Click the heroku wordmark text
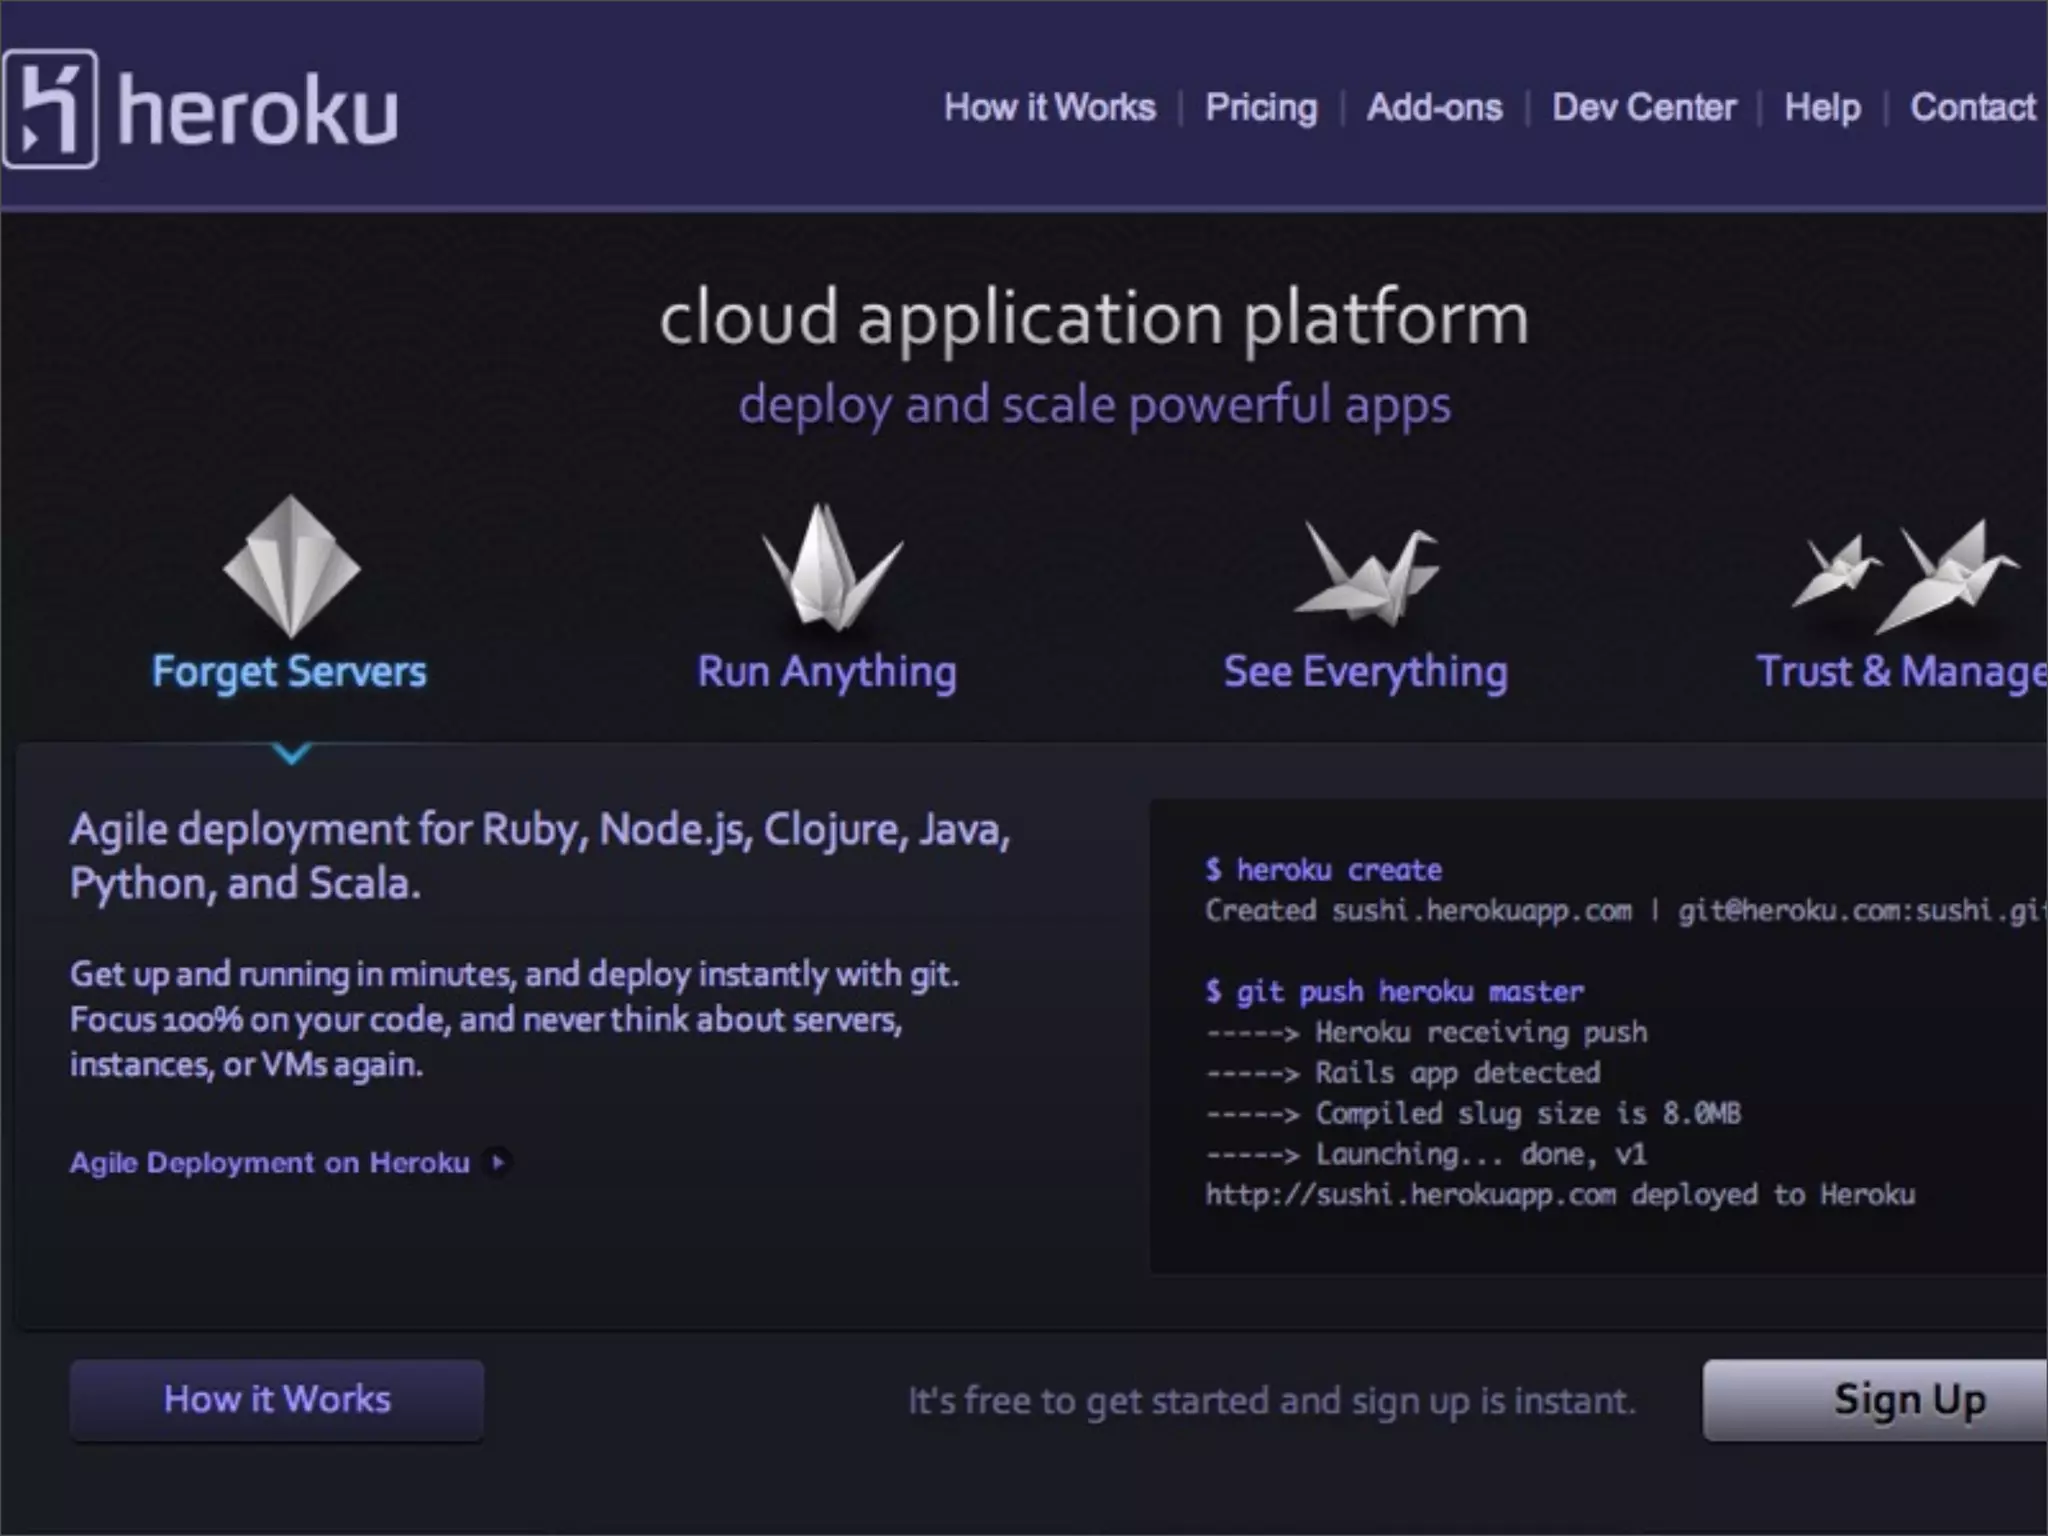Viewport: 2048px width, 1536px height. pos(258,110)
